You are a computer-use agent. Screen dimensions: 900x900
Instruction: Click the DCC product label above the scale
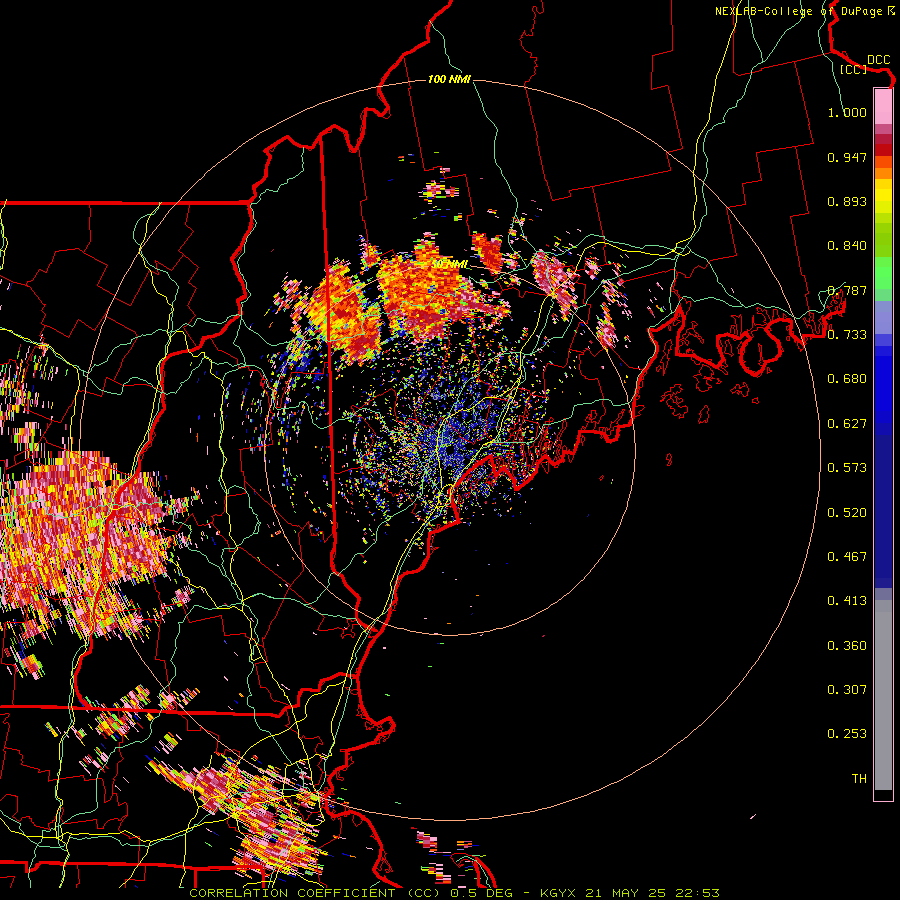click(878, 60)
